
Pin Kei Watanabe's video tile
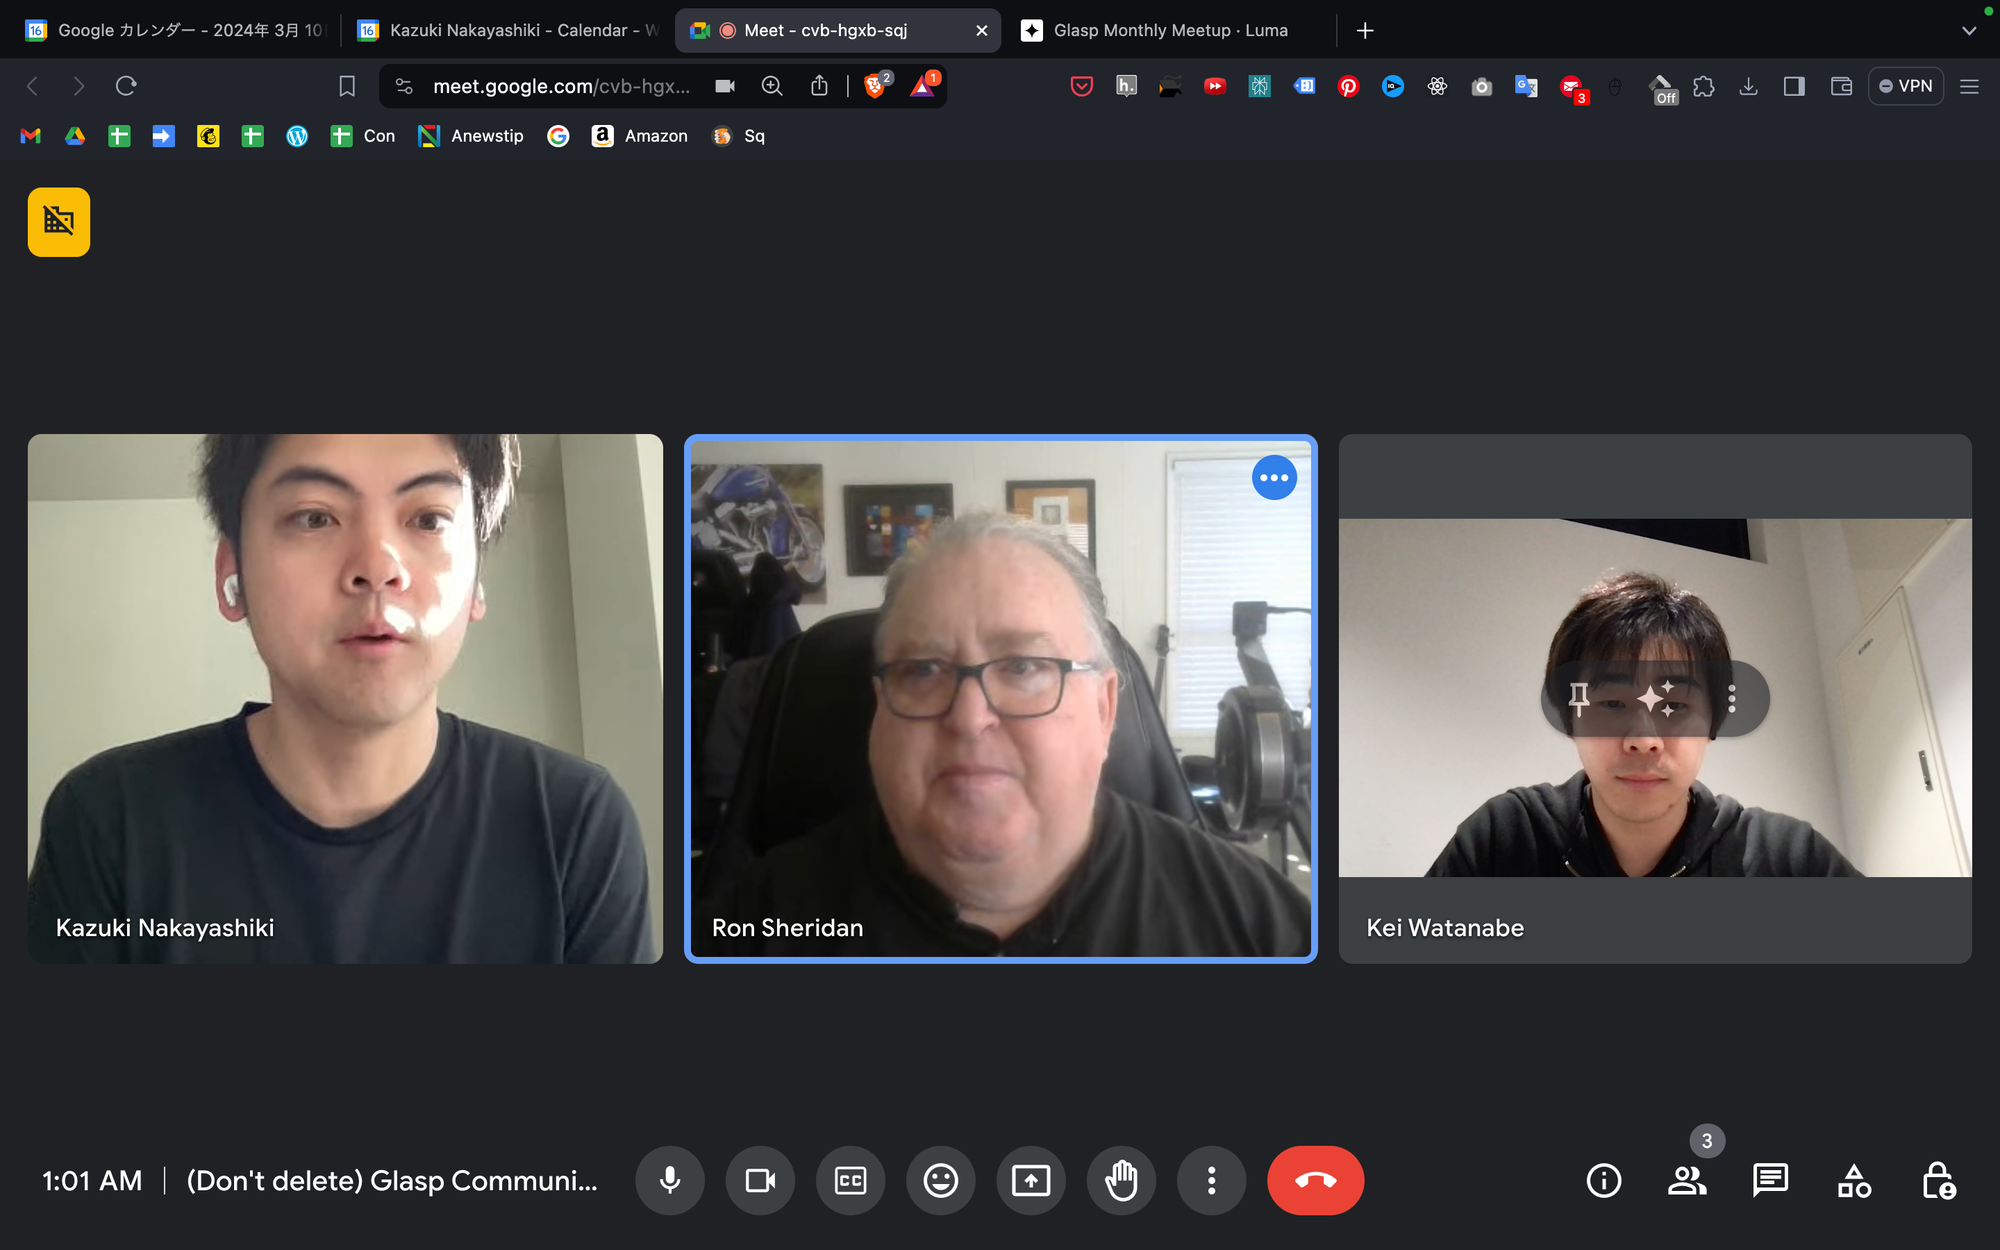1579,698
